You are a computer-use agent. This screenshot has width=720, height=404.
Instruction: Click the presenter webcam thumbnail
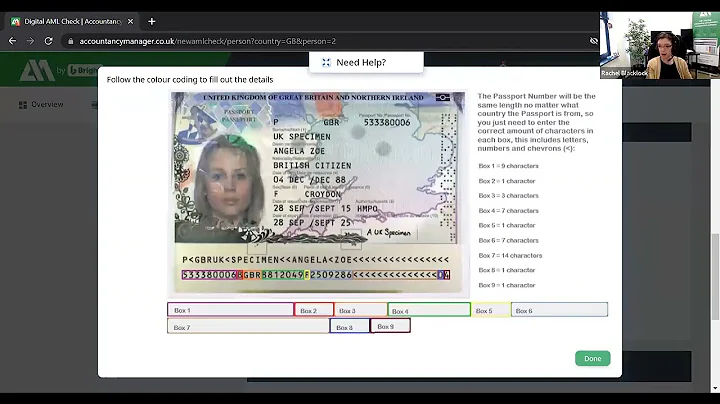coord(659,45)
